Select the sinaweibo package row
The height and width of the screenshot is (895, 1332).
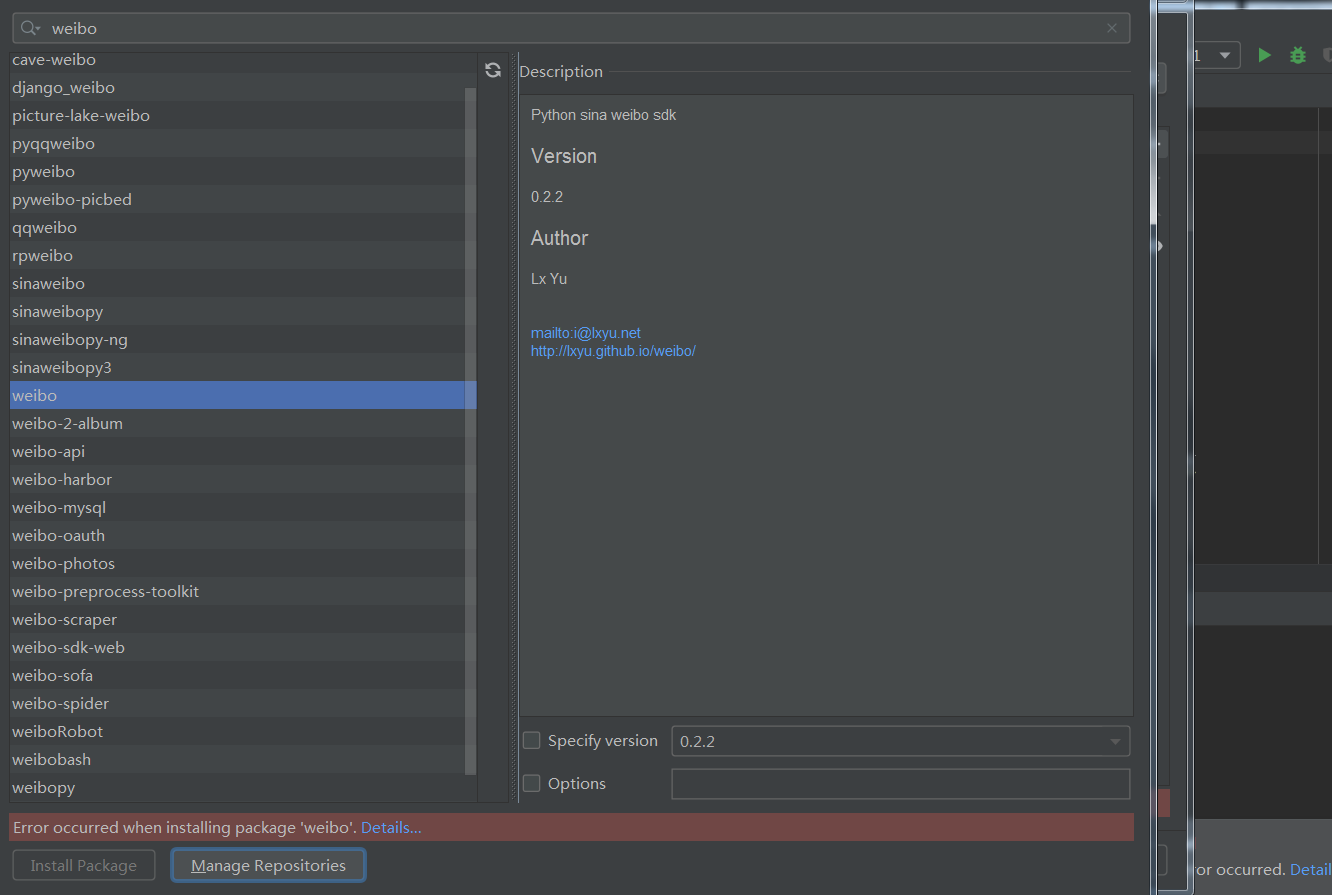pyautogui.click(x=243, y=283)
